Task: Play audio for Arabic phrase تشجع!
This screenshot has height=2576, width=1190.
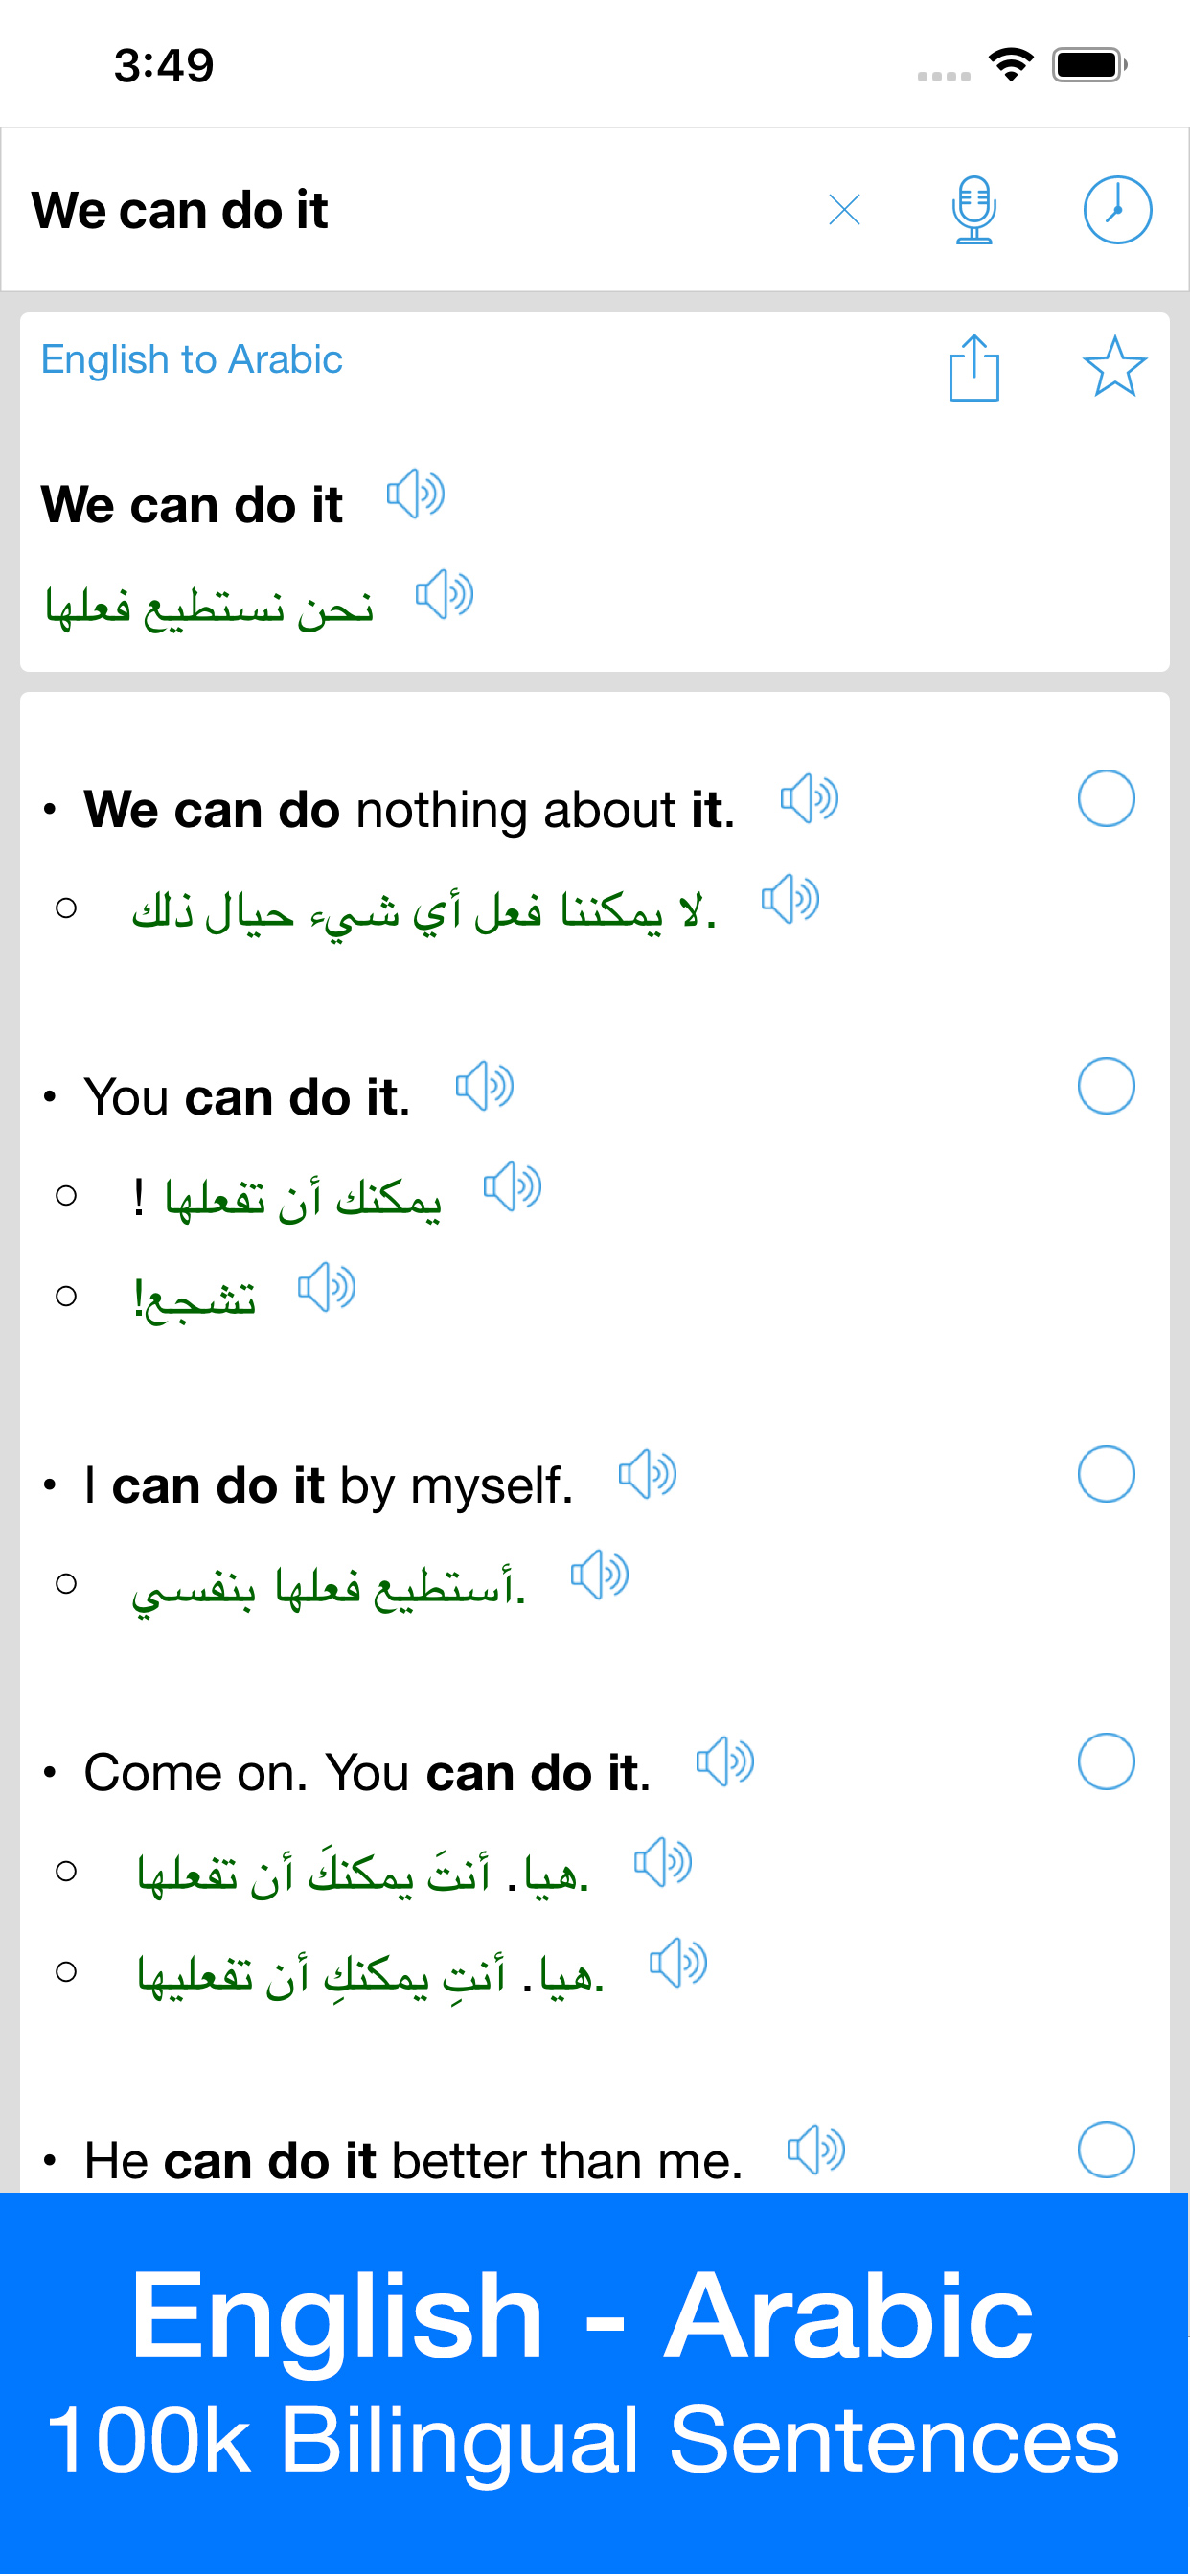Action: [x=327, y=1288]
